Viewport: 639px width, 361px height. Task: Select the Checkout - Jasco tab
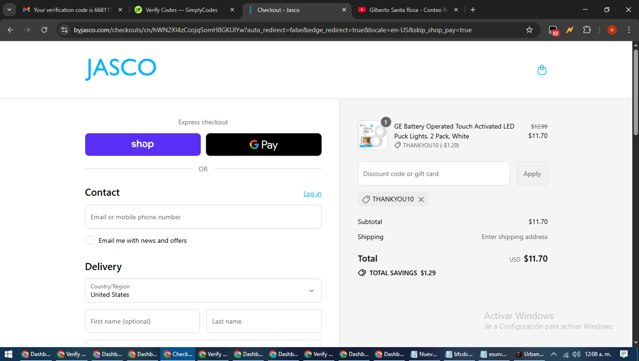pyautogui.click(x=297, y=10)
